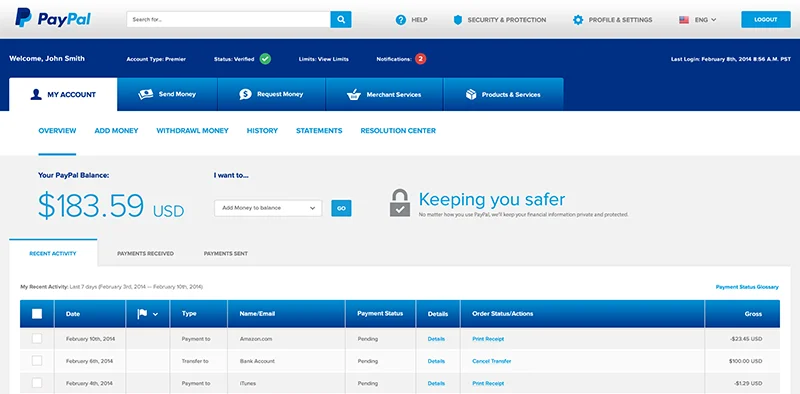Click the Logout button
The image size is (800, 394).
(x=766, y=19)
